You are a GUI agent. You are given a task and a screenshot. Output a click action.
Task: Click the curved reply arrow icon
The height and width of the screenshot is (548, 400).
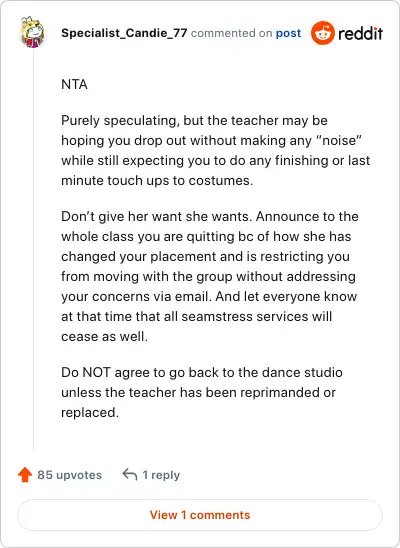(x=130, y=475)
